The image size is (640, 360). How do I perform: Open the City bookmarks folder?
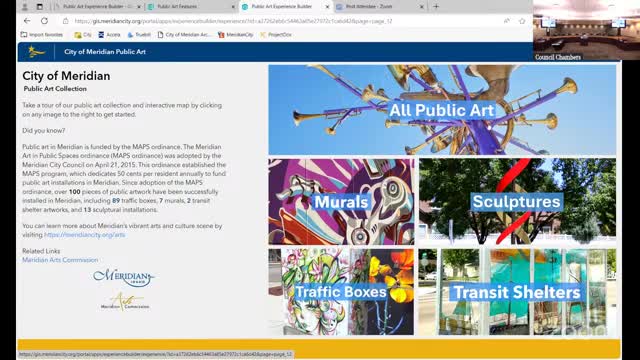83,35
